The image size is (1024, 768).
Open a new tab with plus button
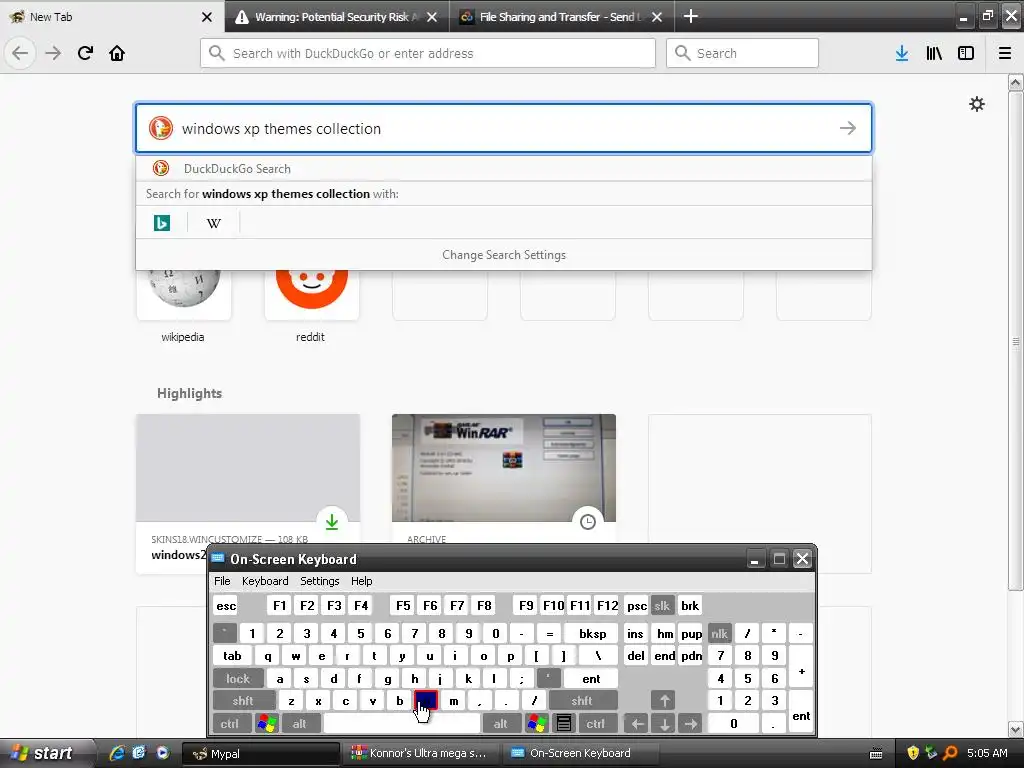click(691, 16)
